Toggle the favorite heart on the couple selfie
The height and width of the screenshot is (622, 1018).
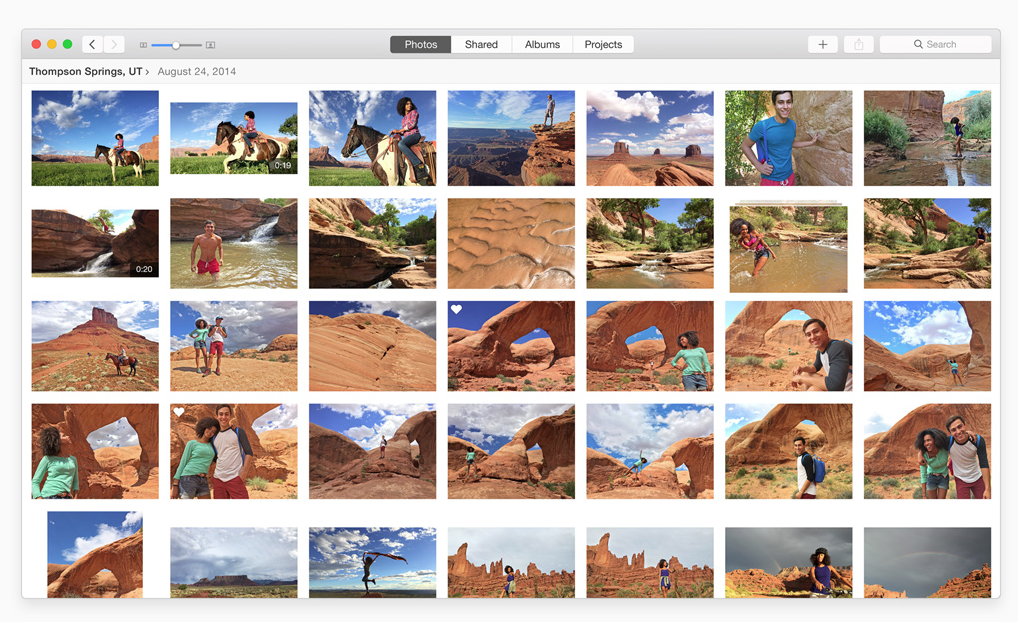click(x=179, y=412)
